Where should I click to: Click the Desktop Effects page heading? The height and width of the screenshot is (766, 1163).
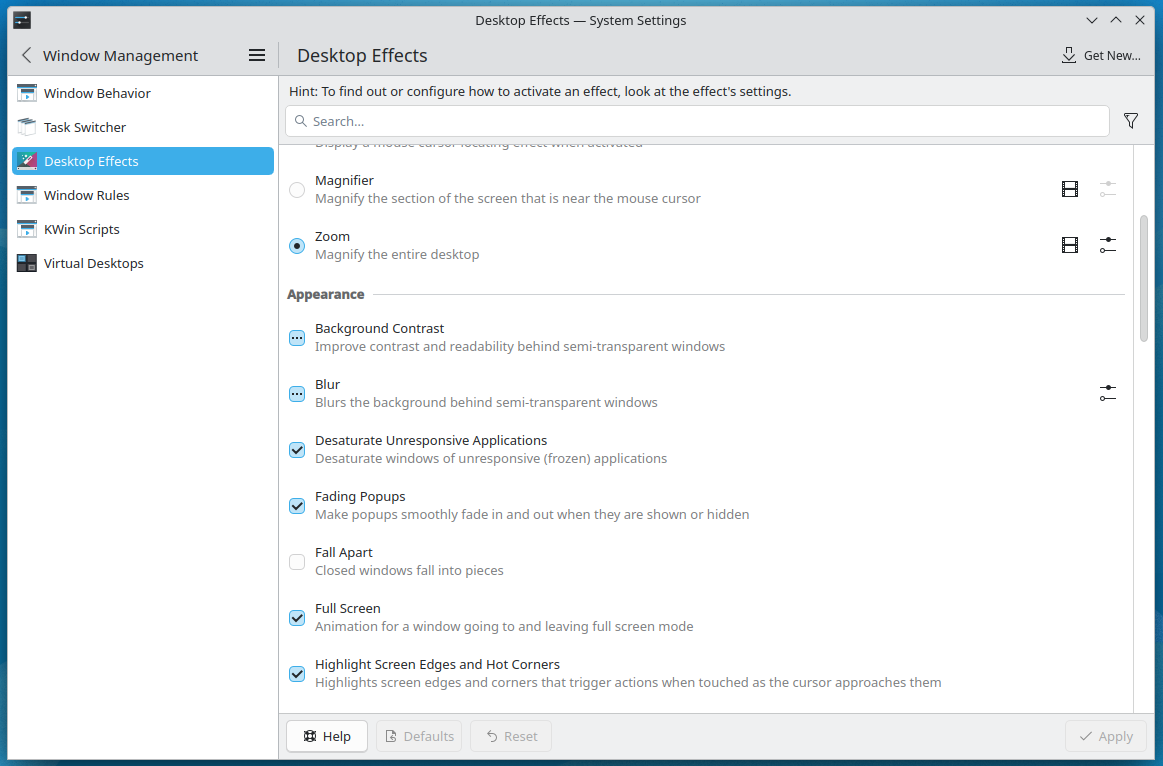click(362, 56)
